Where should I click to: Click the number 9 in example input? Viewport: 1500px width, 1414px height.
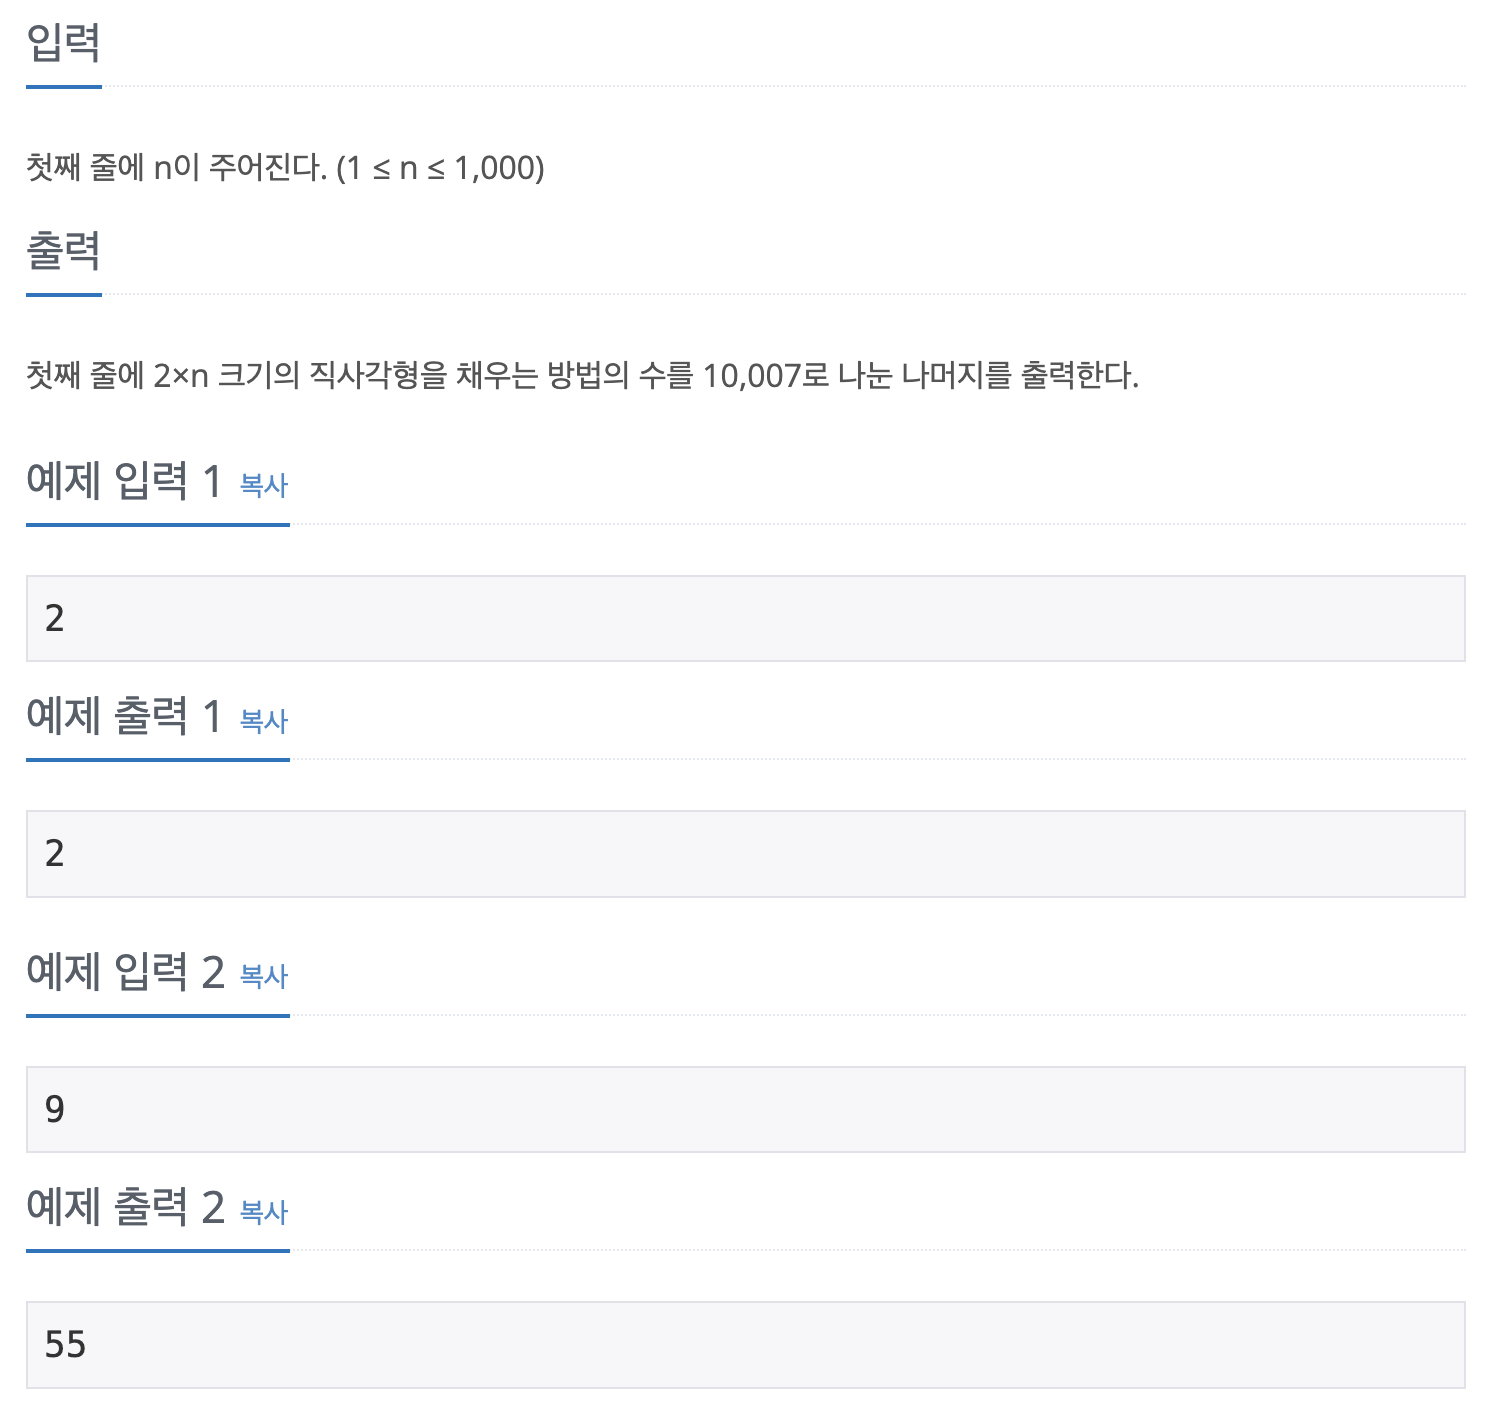(x=55, y=1109)
